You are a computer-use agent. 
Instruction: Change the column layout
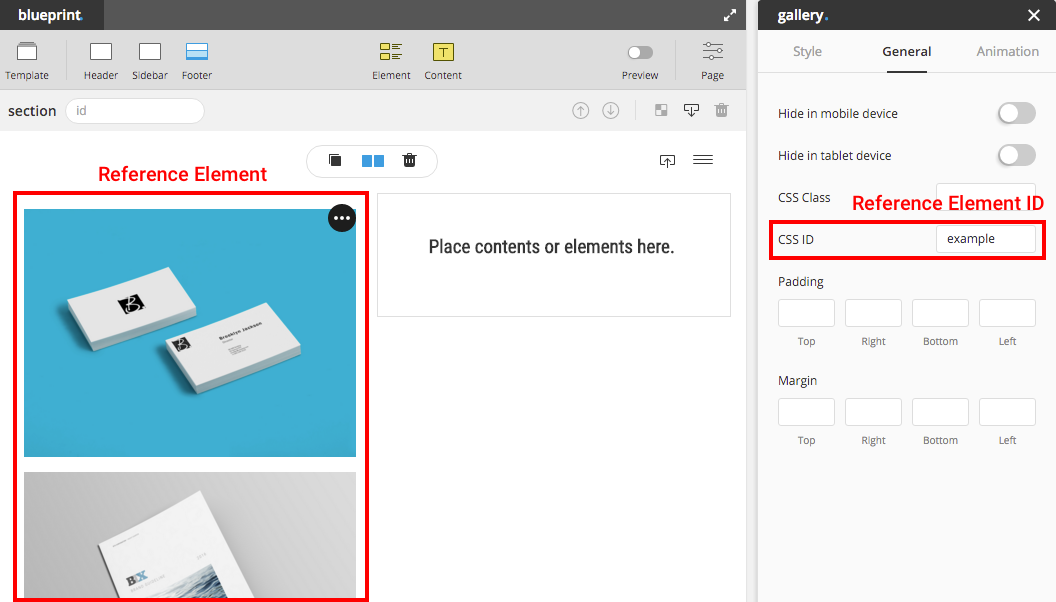point(372,161)
